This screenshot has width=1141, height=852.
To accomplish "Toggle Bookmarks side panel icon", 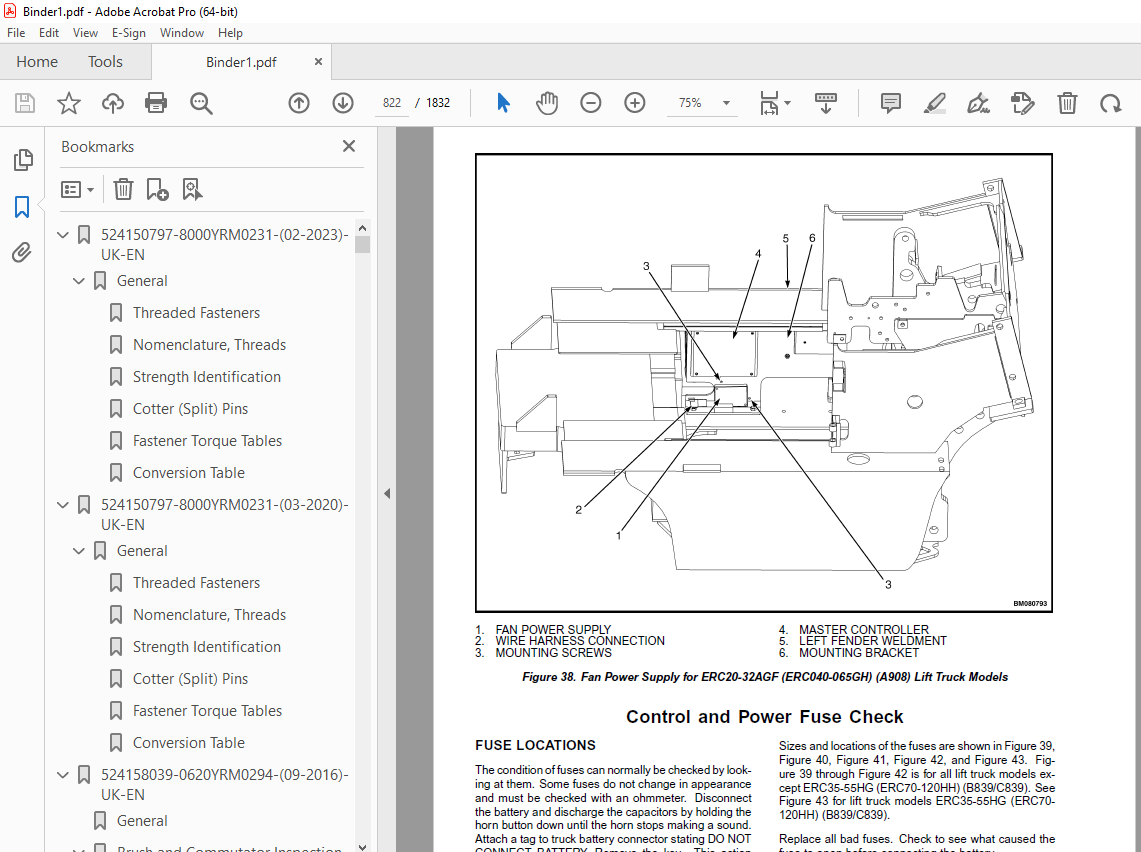I will [22, 207].
